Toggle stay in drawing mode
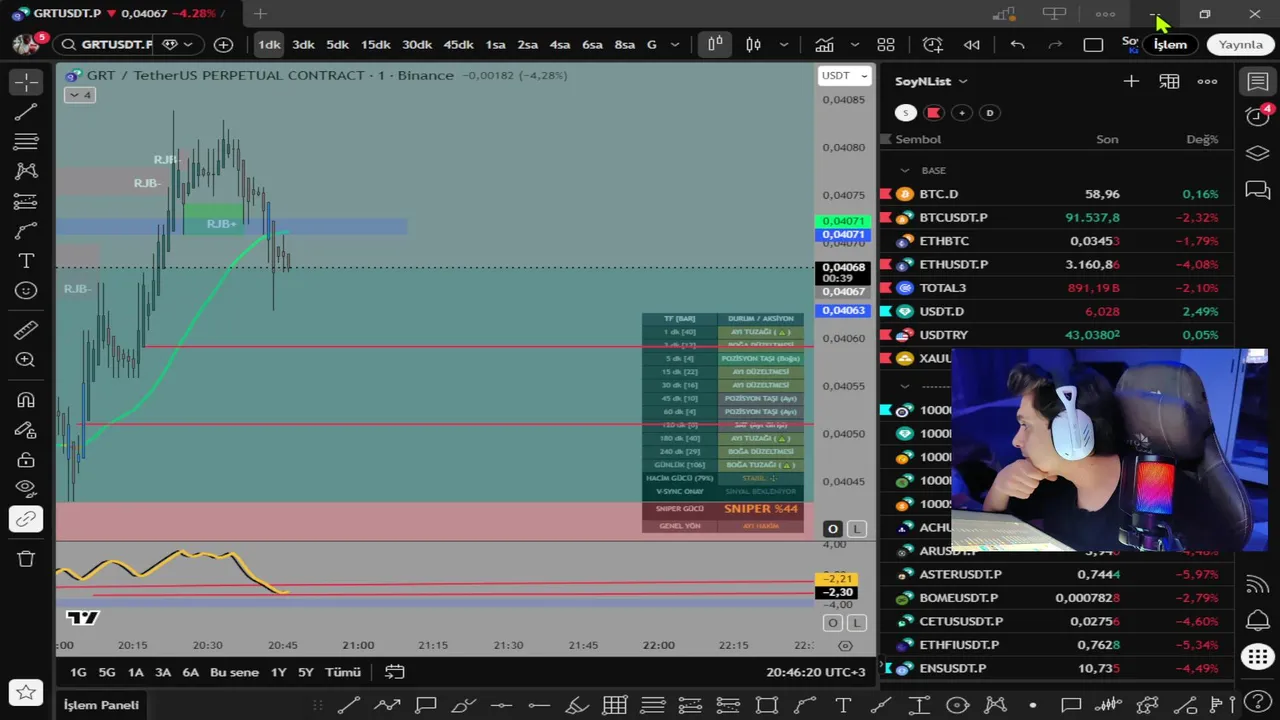 click(26, 430)
